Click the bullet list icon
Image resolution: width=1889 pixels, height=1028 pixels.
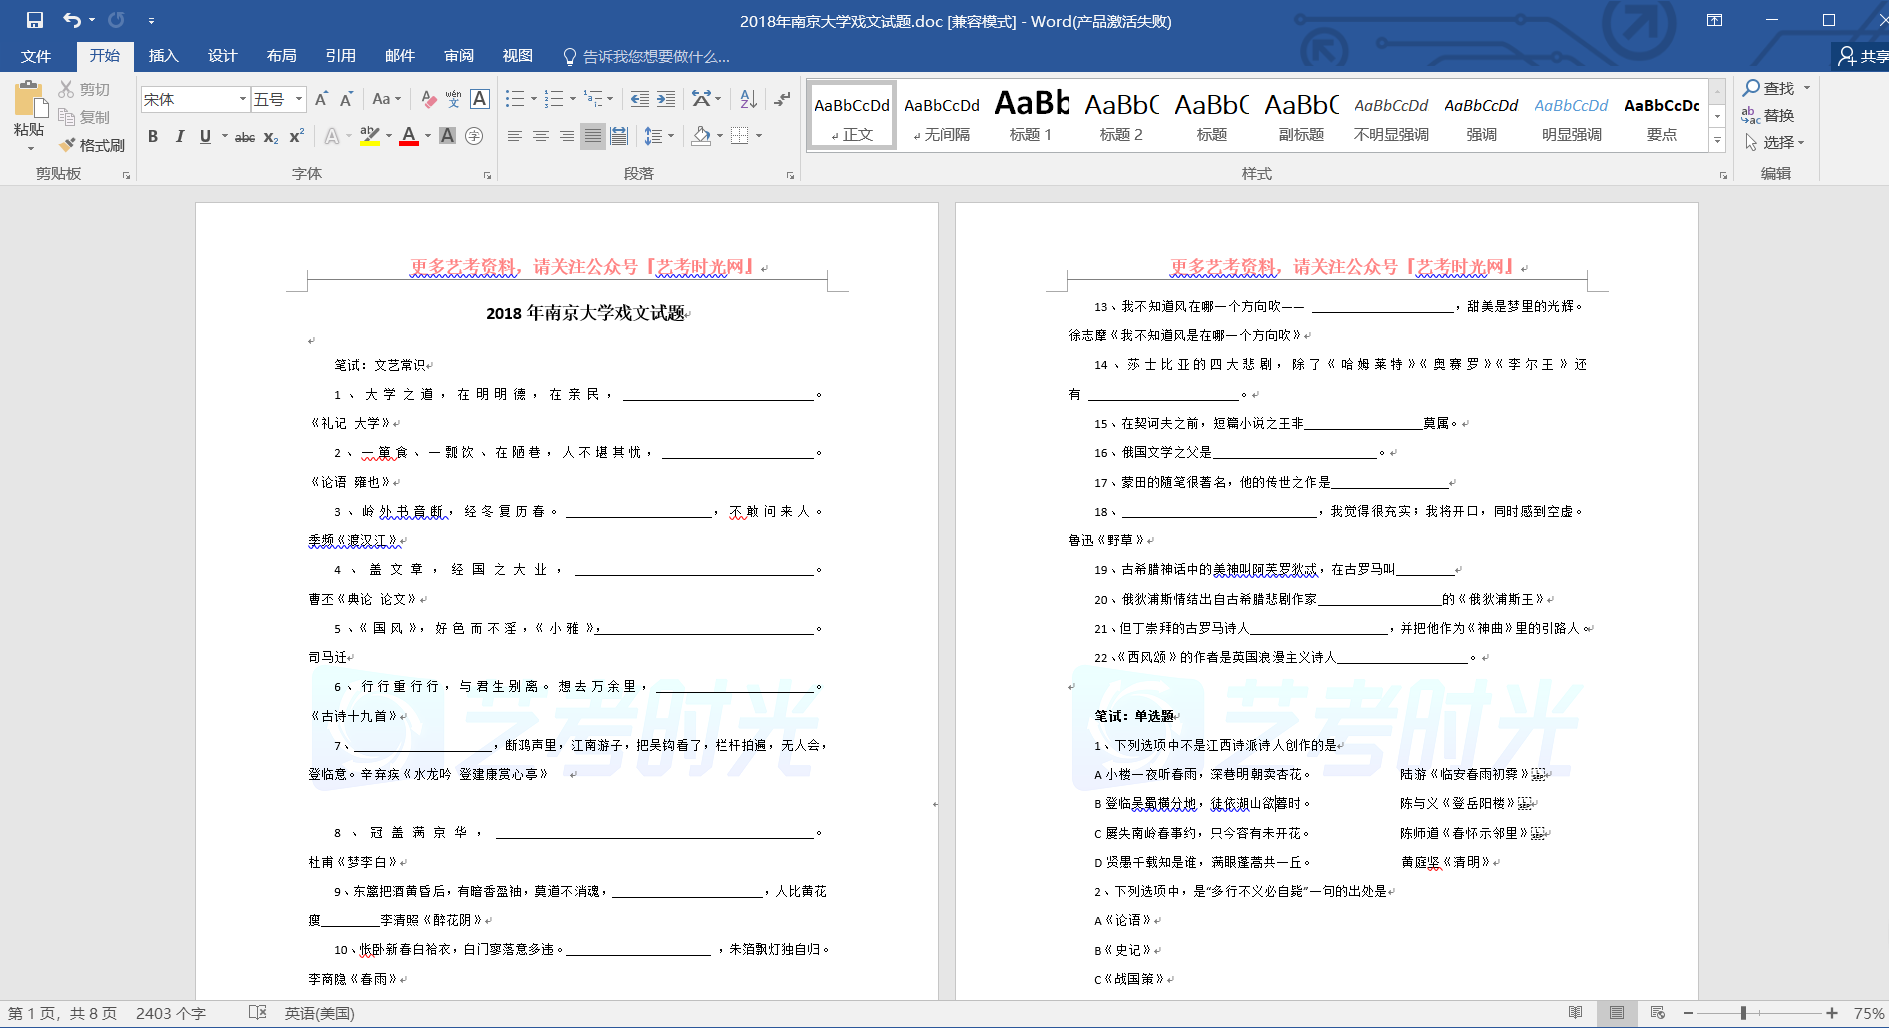click(x=515, y=99)
